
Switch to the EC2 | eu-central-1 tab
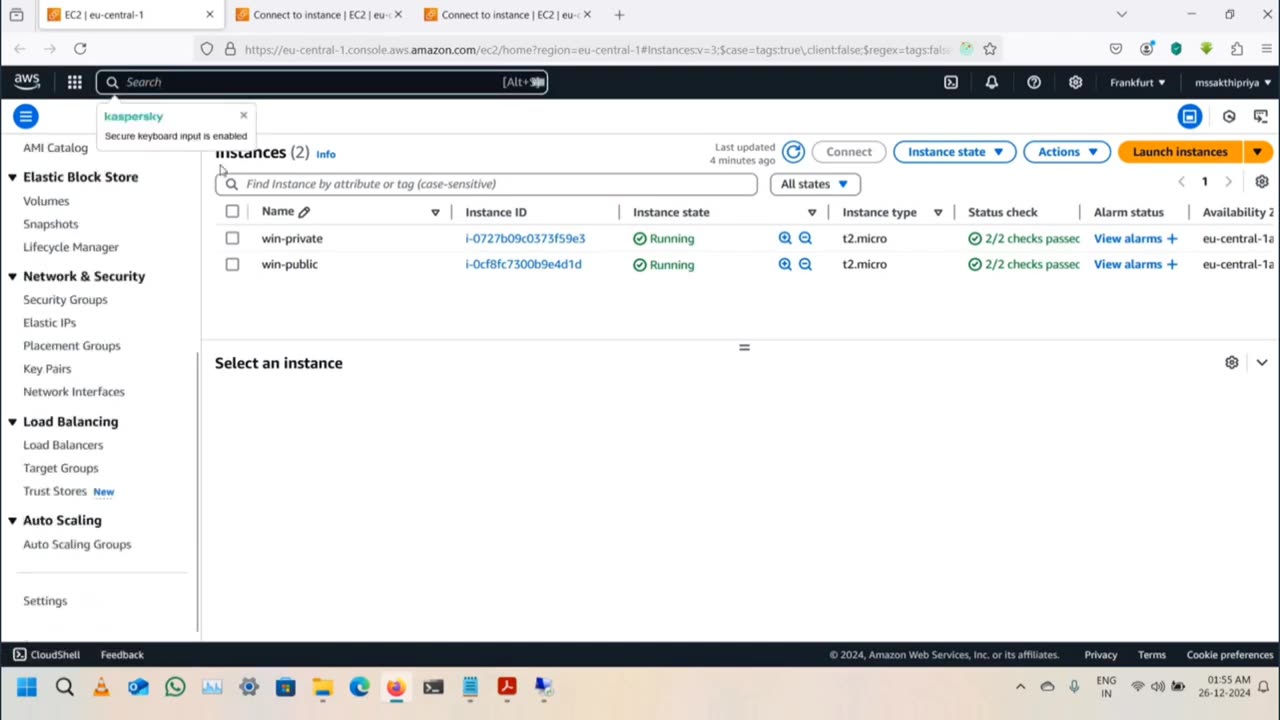(129, 15)
